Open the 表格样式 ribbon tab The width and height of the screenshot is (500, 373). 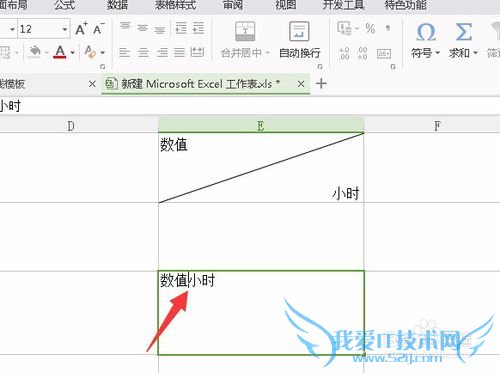(x=175, y=5)
